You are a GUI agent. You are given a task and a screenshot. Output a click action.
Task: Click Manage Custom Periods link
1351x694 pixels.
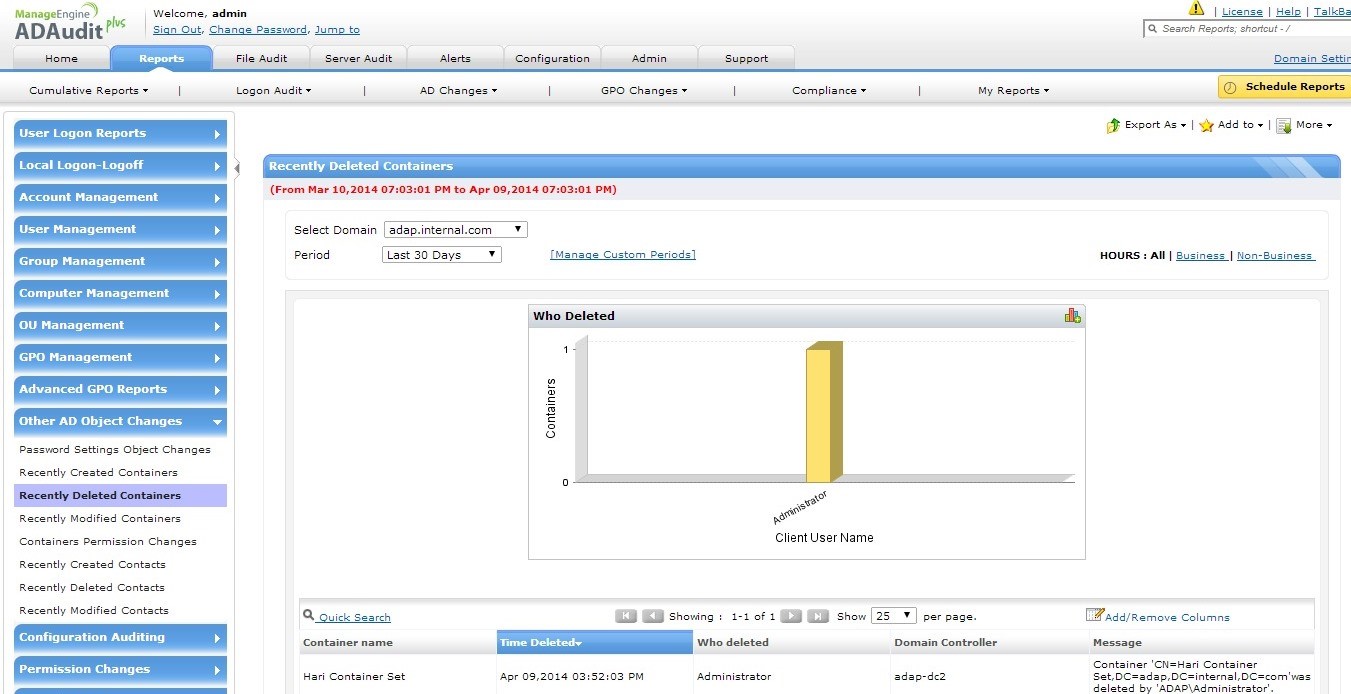coord(623,255)
